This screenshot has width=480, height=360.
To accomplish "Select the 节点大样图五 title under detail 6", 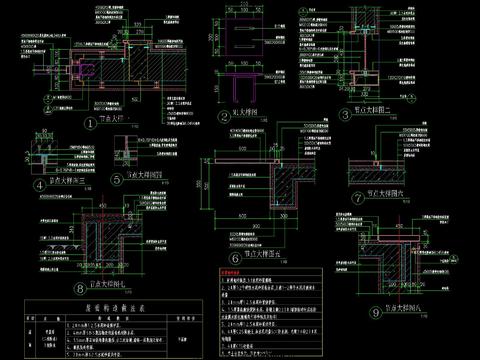I will (262, 254).
